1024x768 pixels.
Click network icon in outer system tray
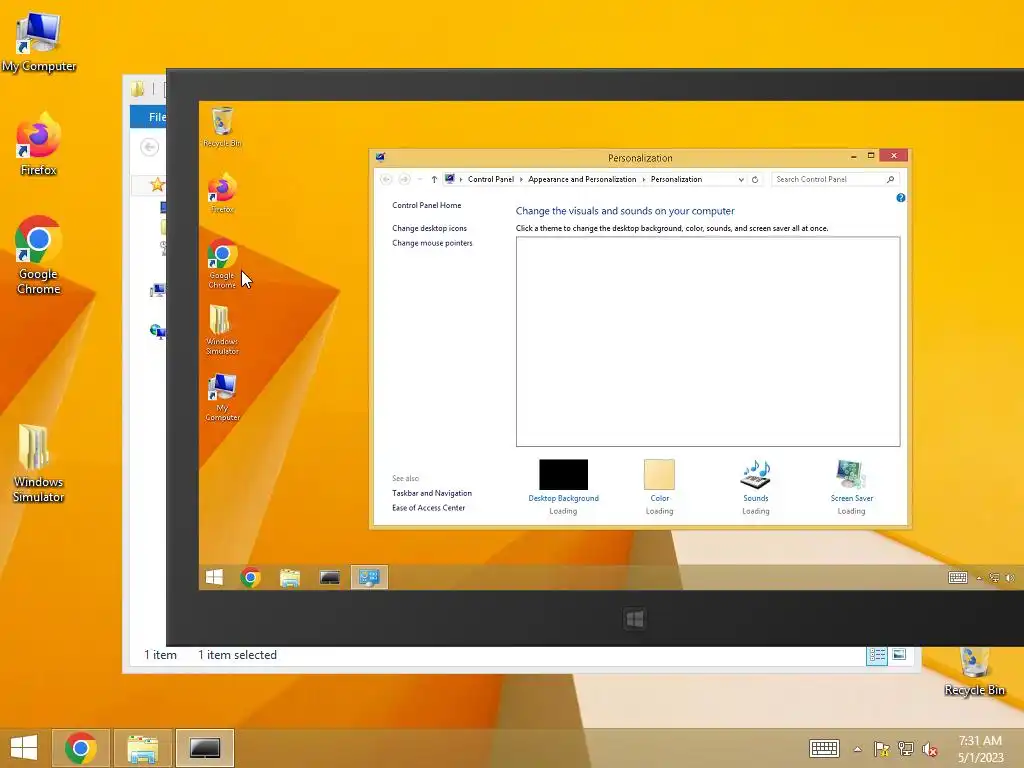906,749
